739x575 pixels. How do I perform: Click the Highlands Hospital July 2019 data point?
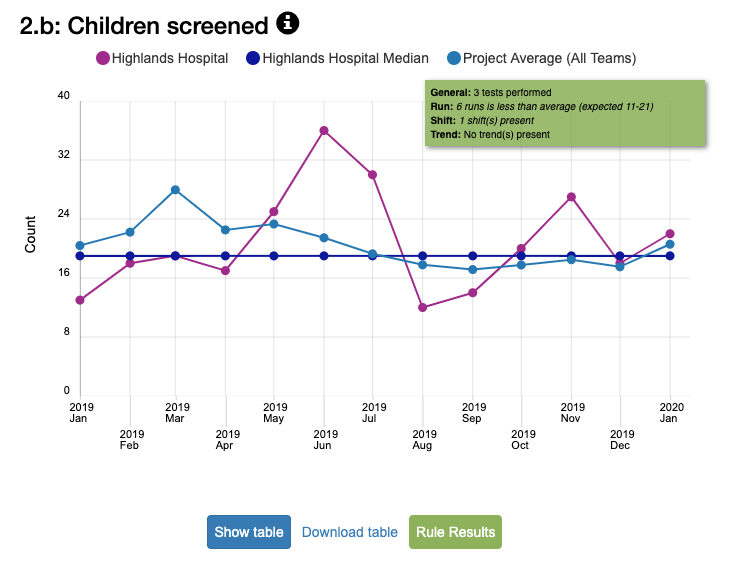[373, 175]
